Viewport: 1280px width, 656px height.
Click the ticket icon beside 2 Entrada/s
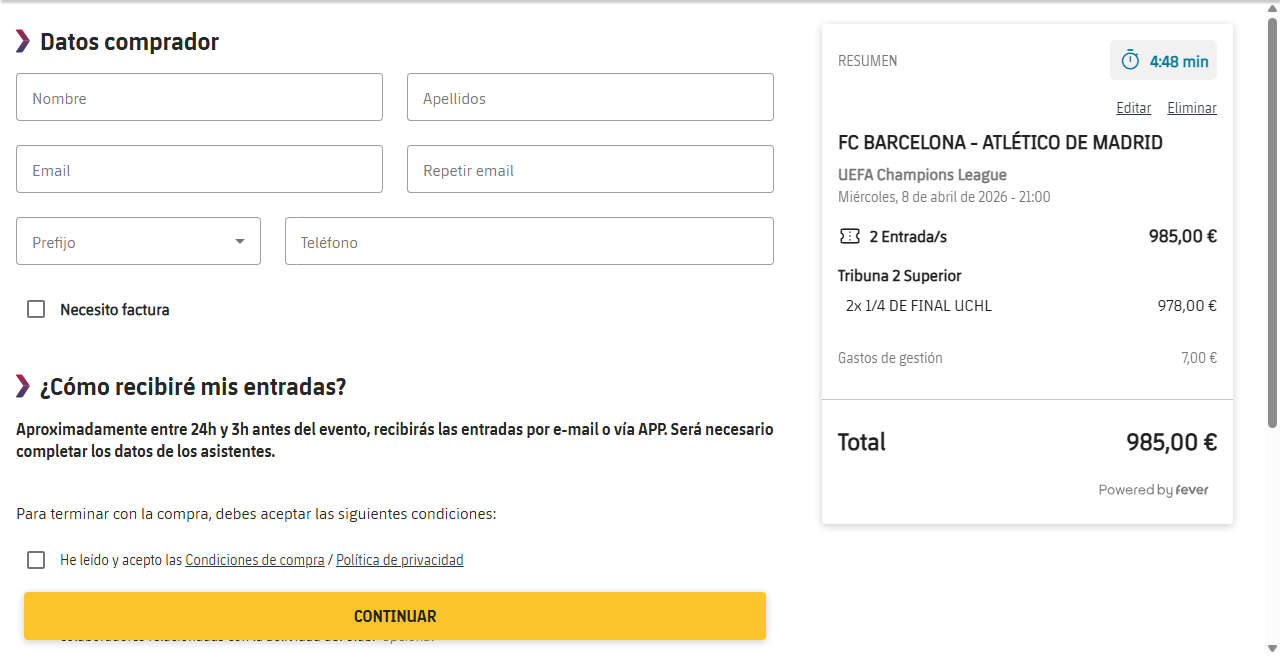coord(849,237)
